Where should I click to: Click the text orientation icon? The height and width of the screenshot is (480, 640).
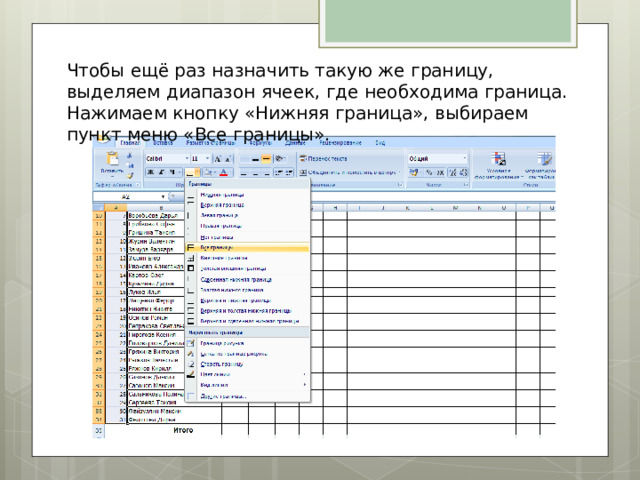(280, 159)
